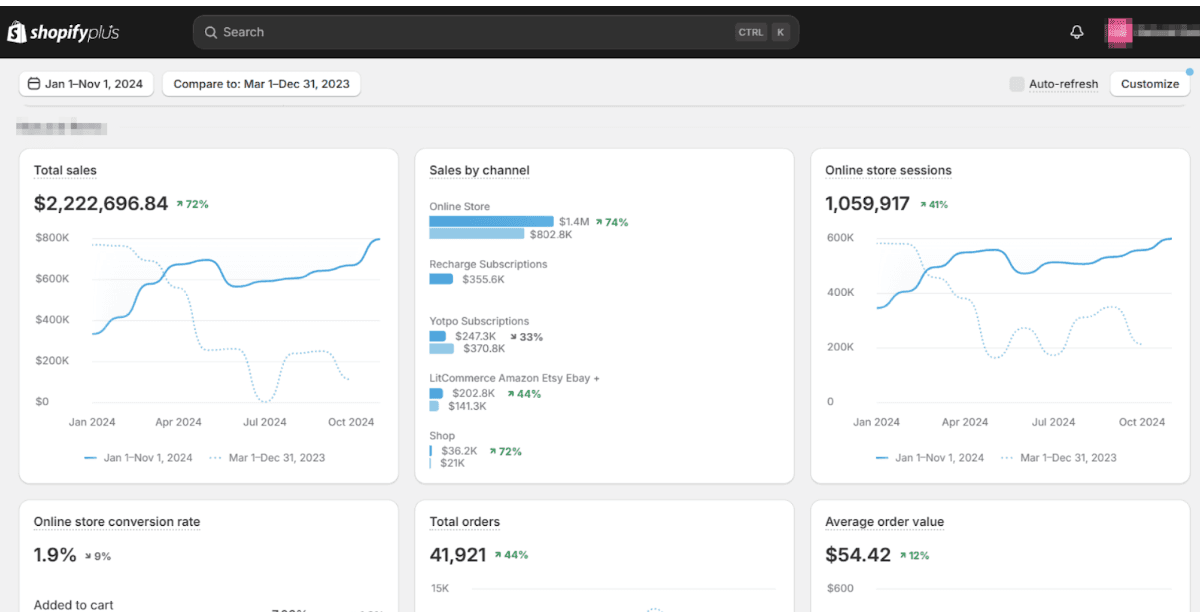Click the 44% increase indicator for Total orders
The height and width of the screenshot is (612, 1200).
(511, 555)
